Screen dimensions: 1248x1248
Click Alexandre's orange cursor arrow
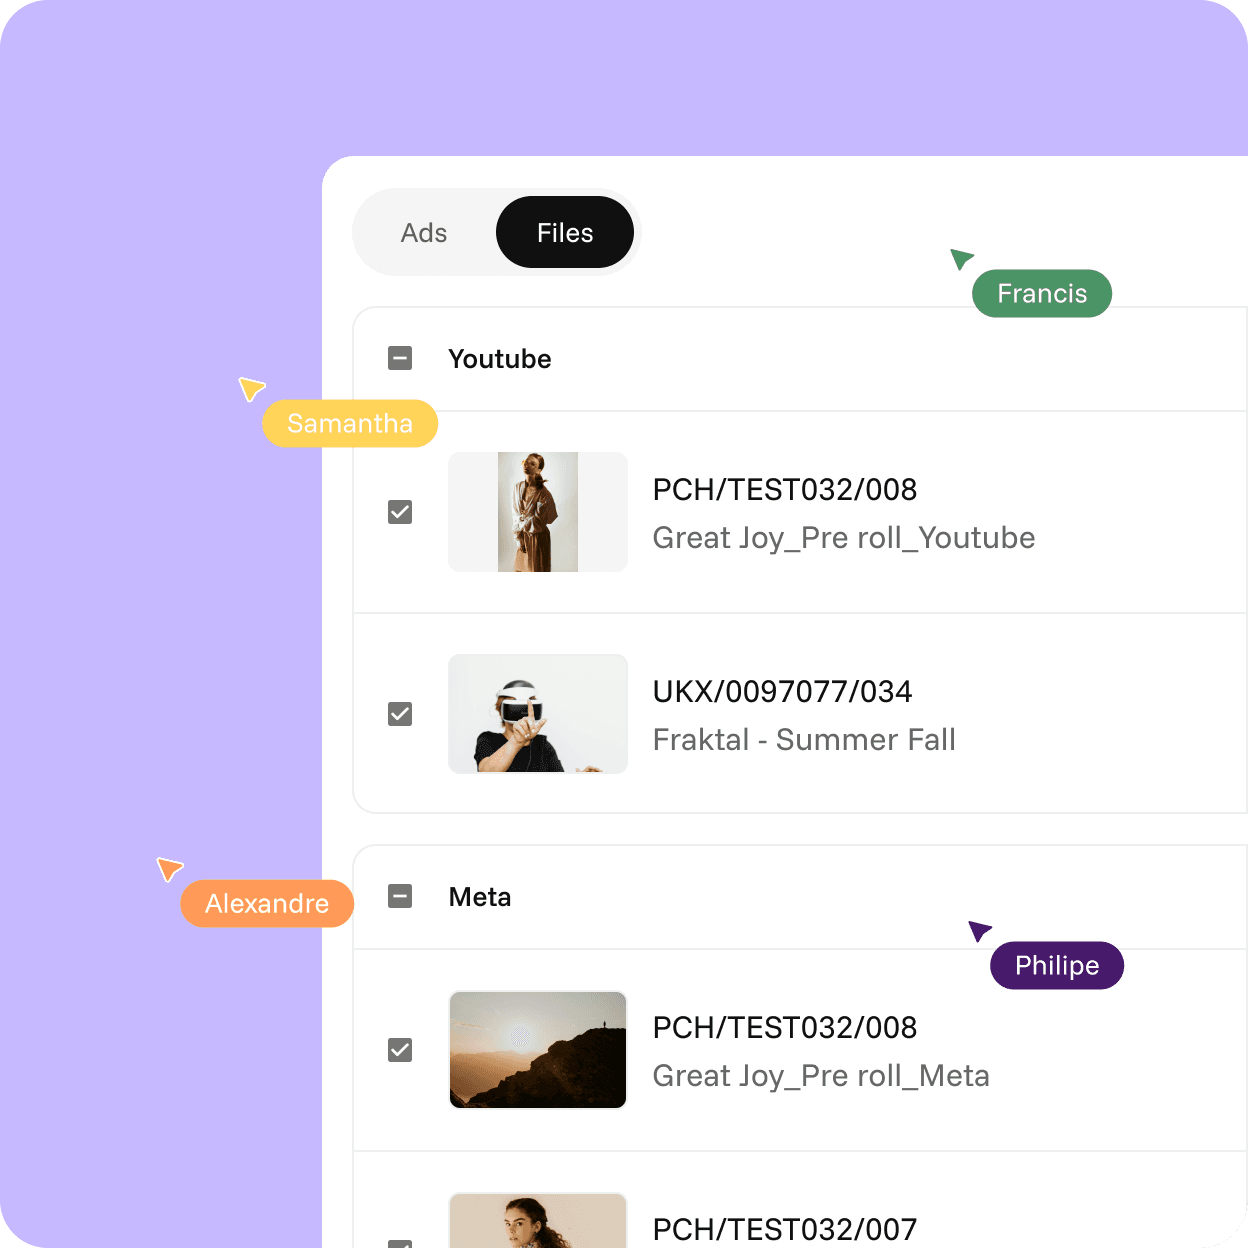[170, 869]
